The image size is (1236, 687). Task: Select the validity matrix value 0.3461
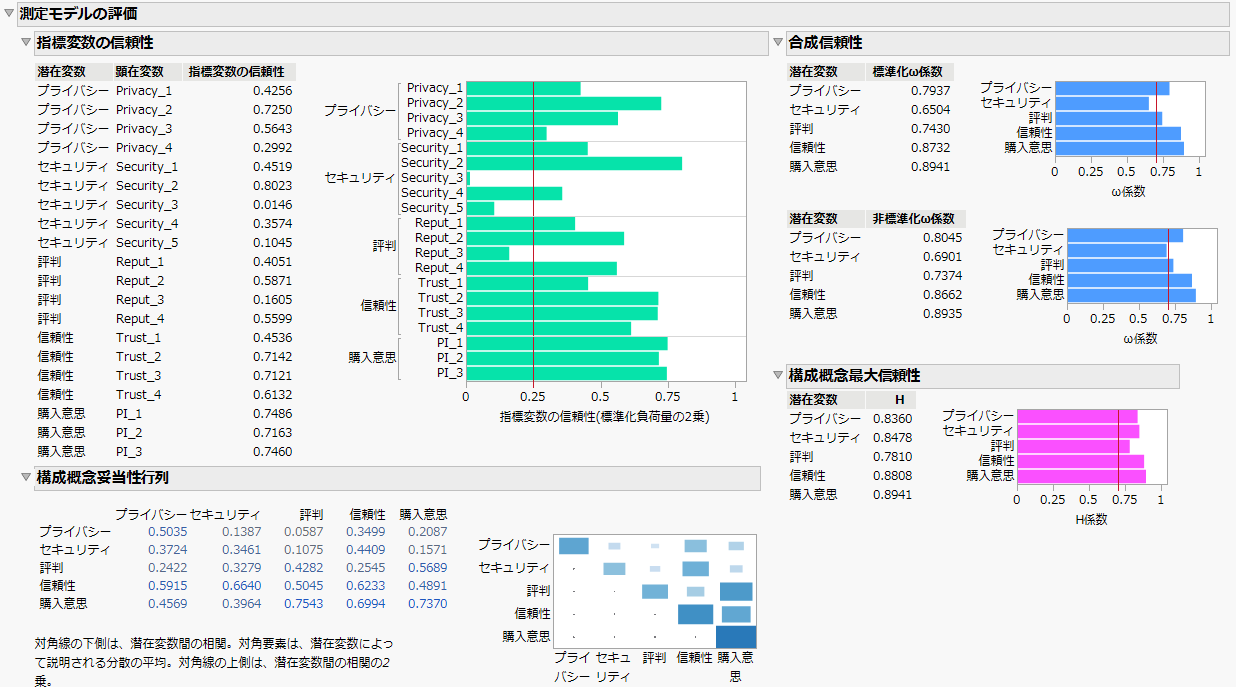click(x=241, y=550)
